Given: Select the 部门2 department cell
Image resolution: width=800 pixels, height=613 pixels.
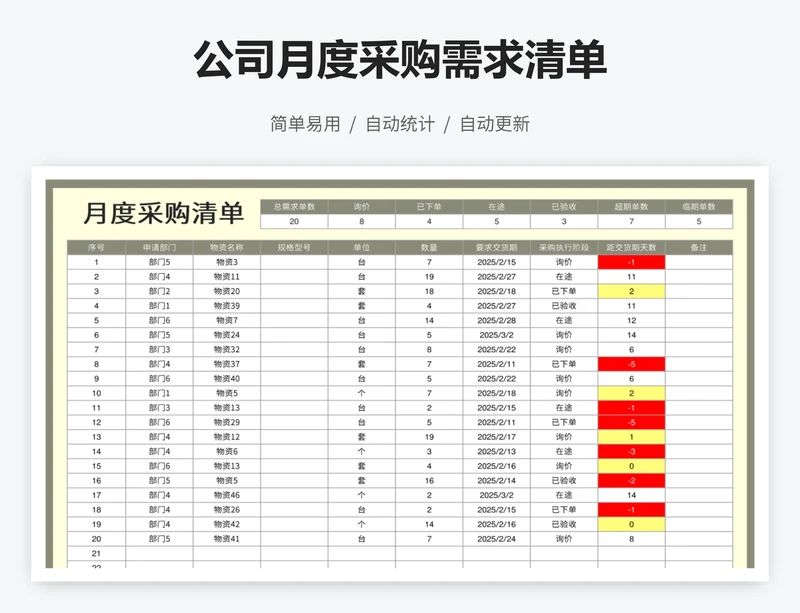Looking at the screenshot, I should [159, 291].
